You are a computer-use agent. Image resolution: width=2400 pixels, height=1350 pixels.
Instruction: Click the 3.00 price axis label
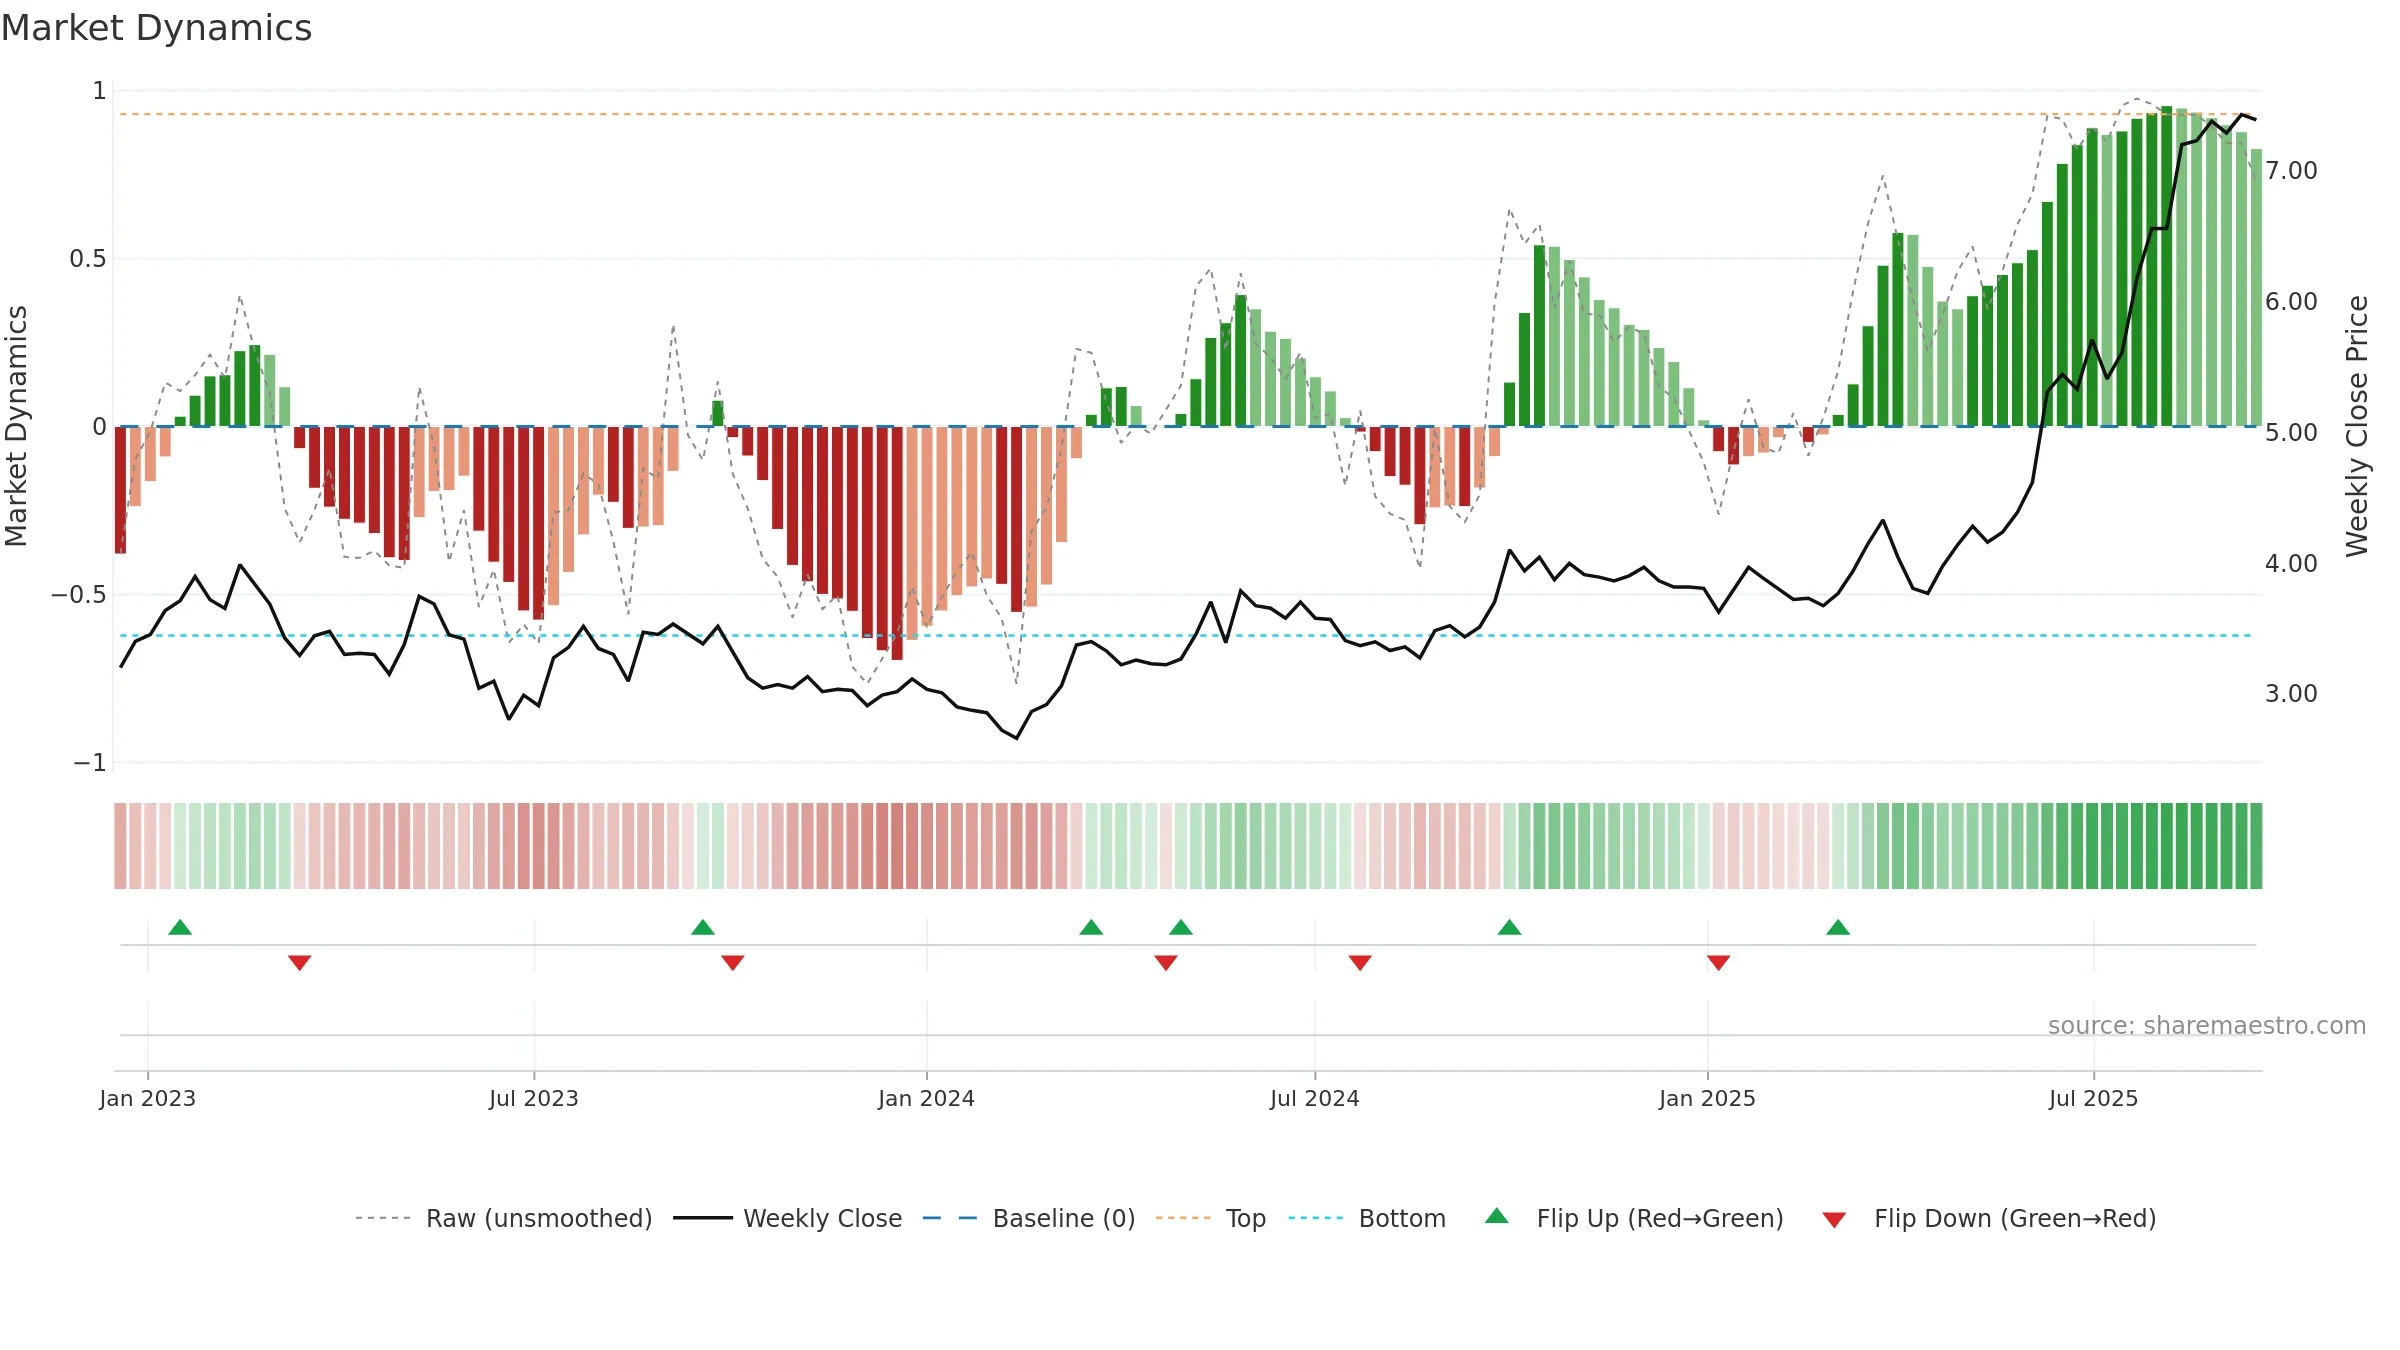tap(2291, 694)
